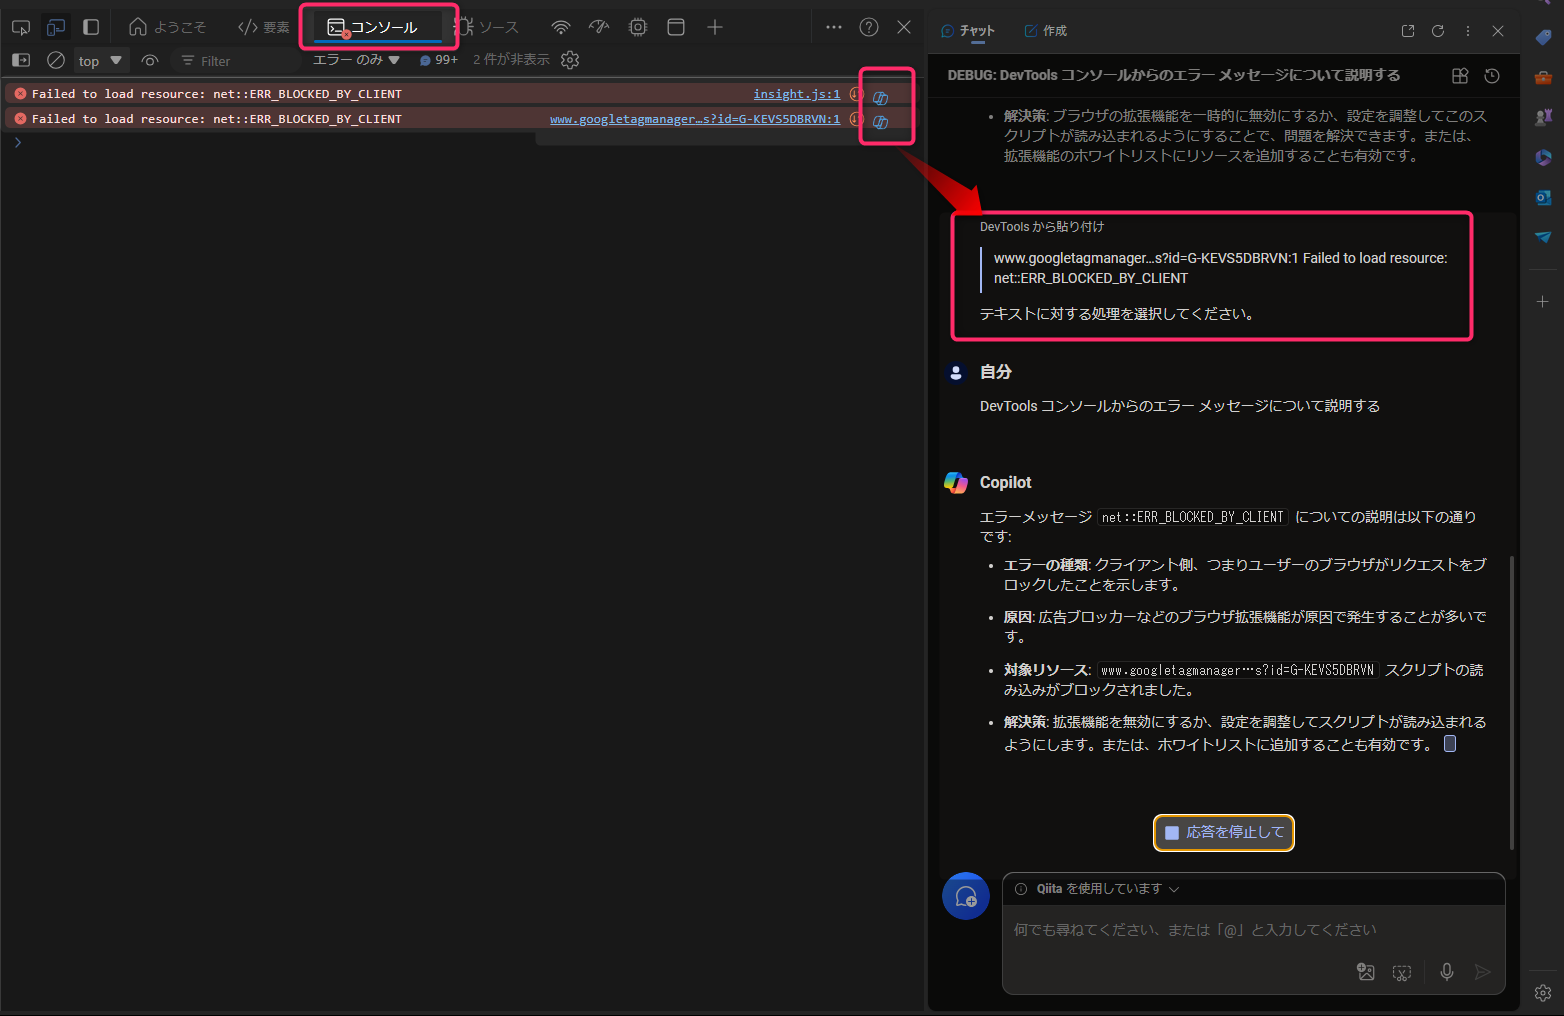Screen dimensions: 1564x1016
Task: Toggle the console sidebar panel icon
Action: 21,60
